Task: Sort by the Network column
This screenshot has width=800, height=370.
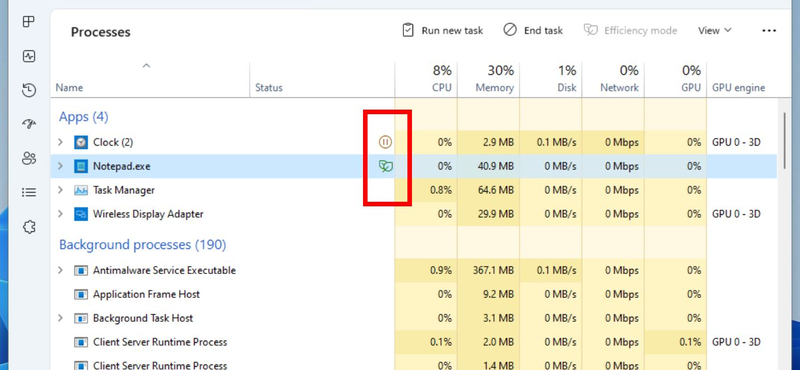Action: tap(613, 80)
